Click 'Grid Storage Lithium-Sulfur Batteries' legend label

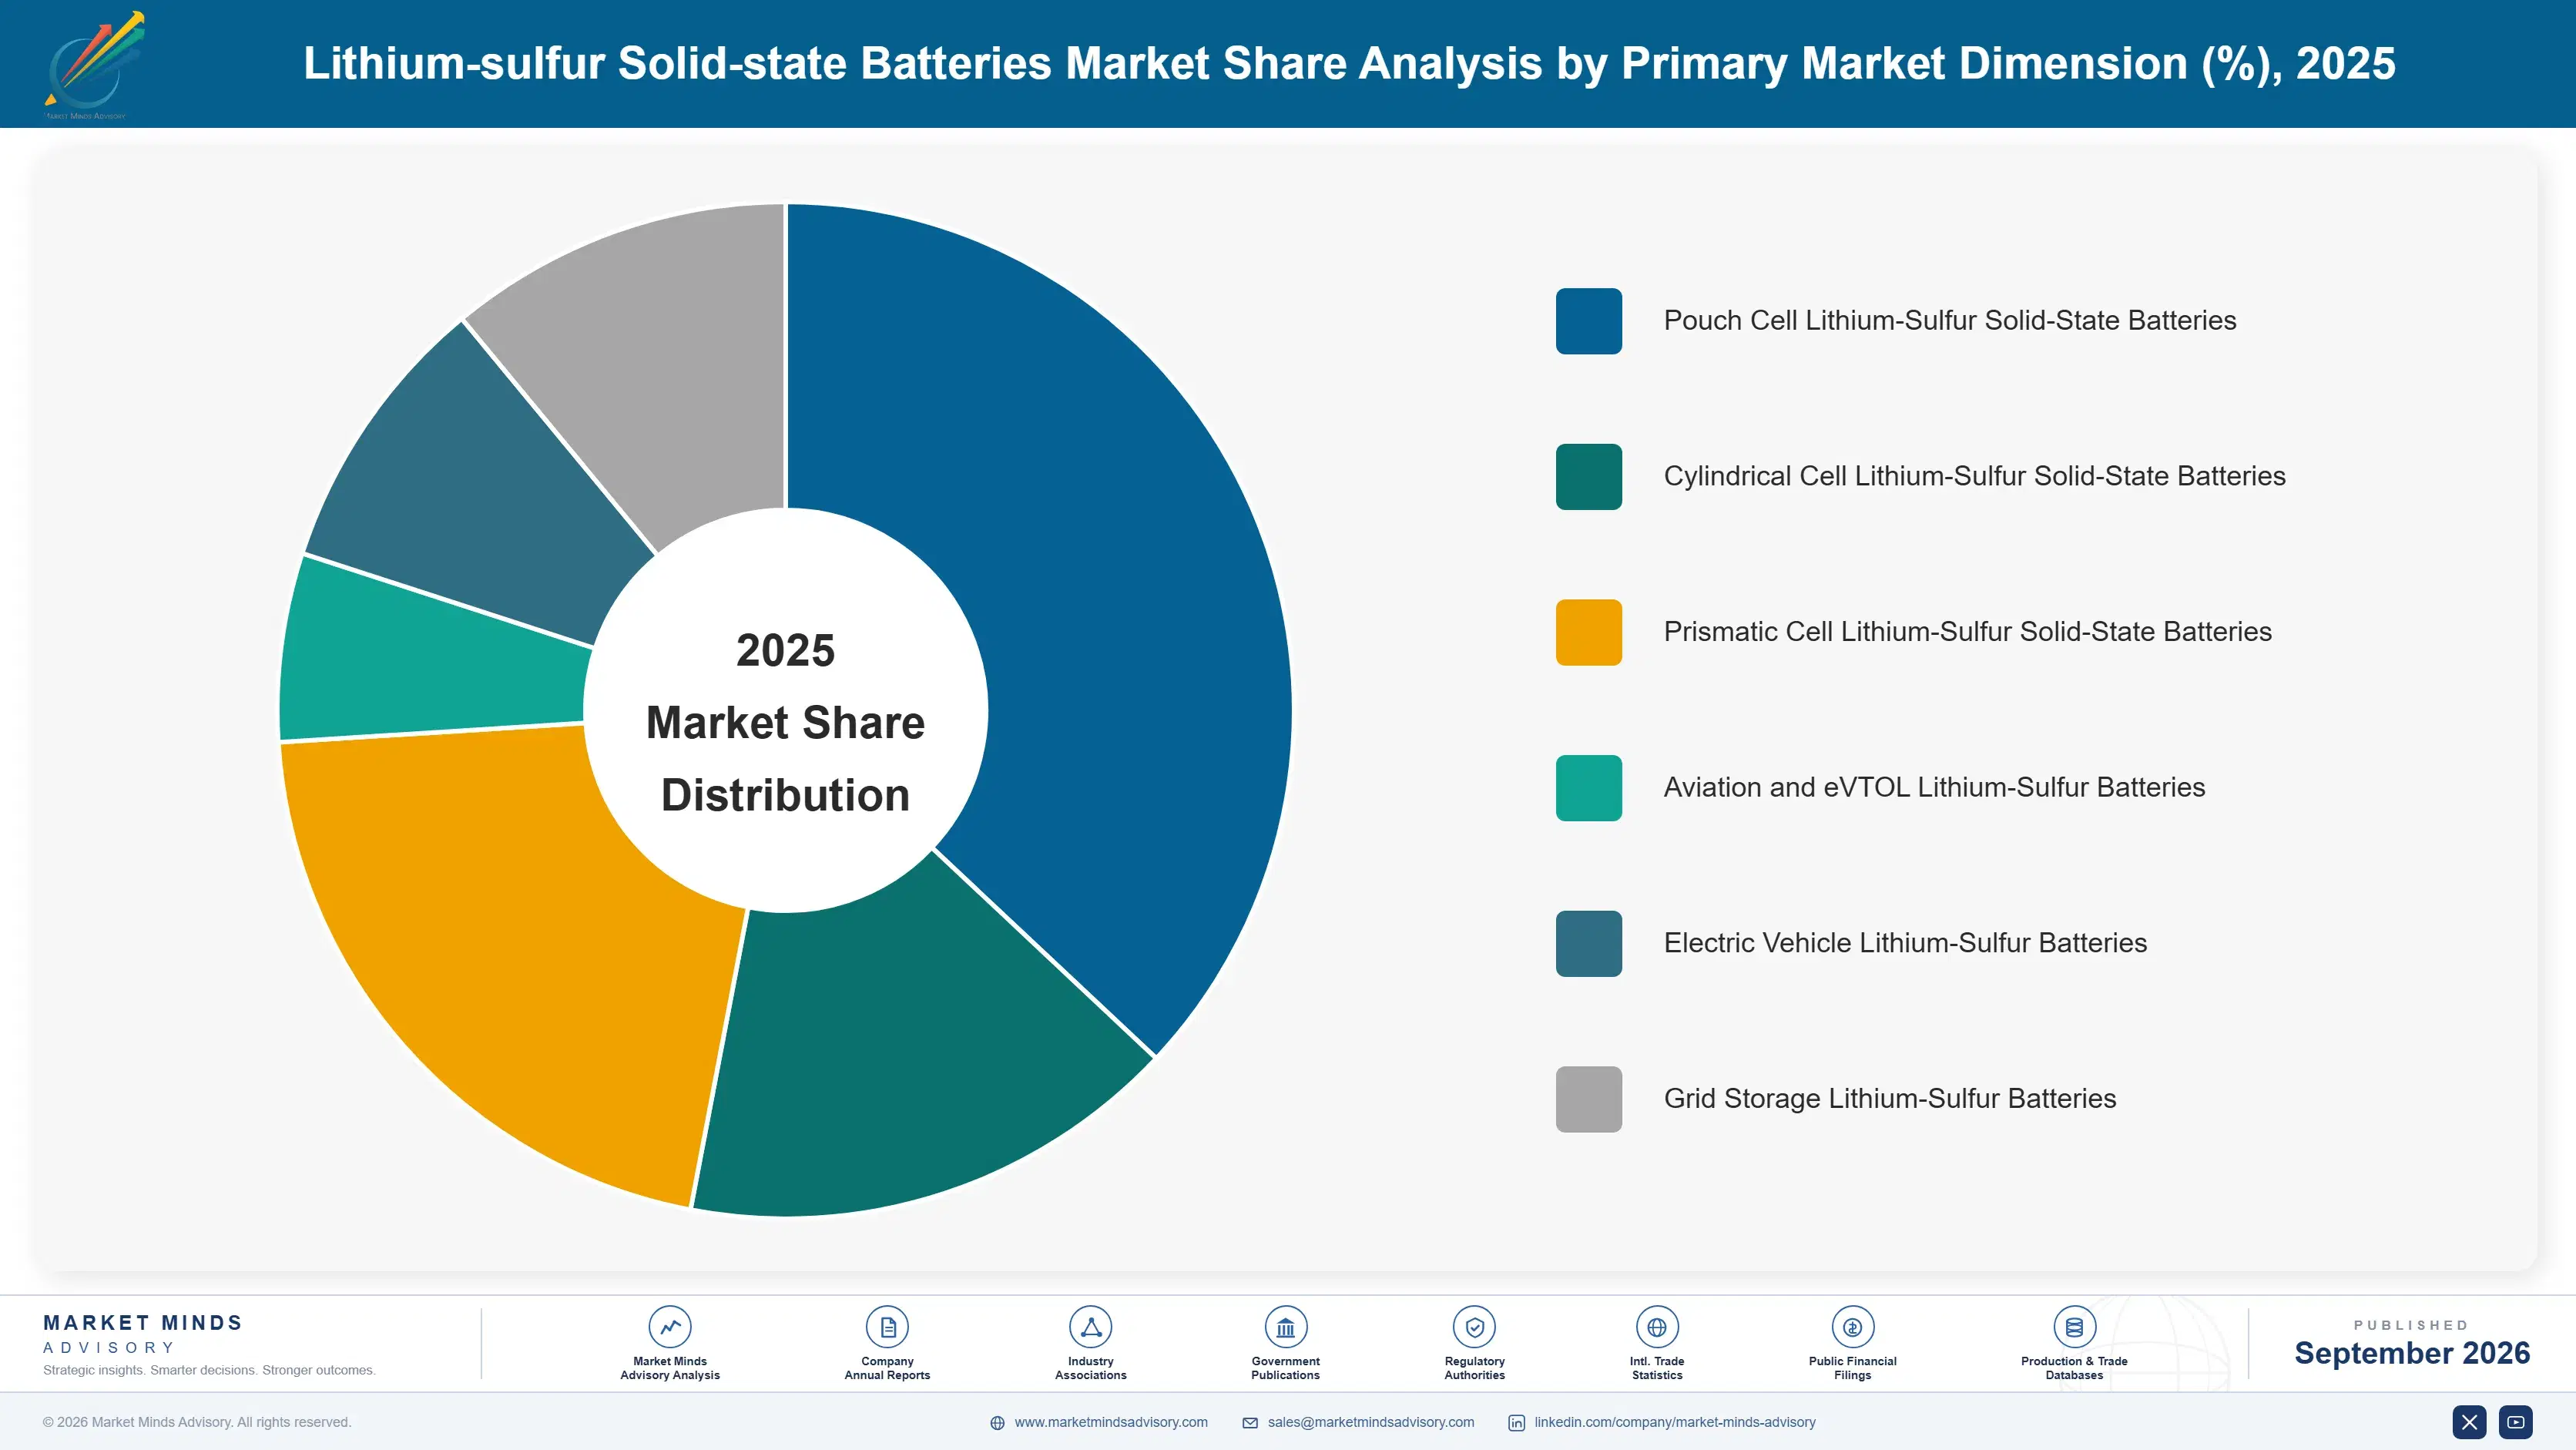(x=1890, y=1099)
